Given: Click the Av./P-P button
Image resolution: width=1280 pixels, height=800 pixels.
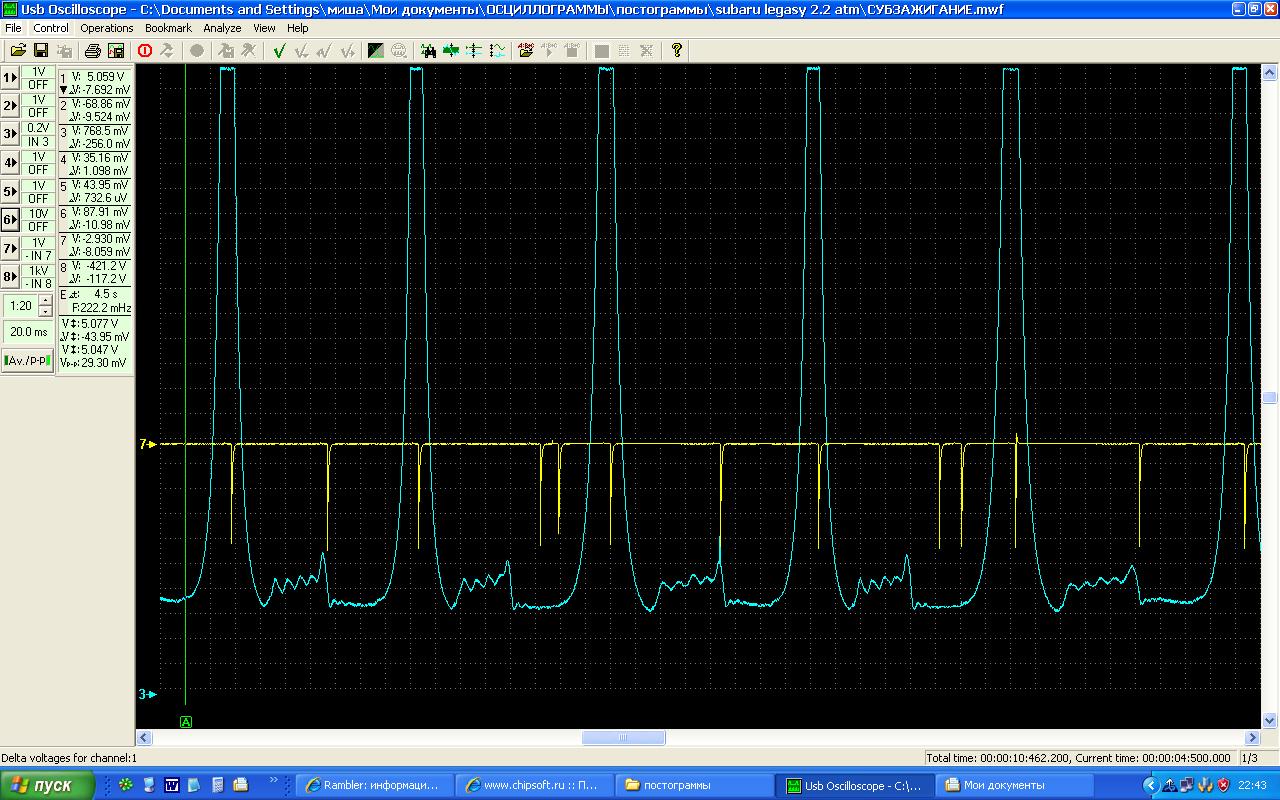Looking at the screenshot, I should (28, 361).
